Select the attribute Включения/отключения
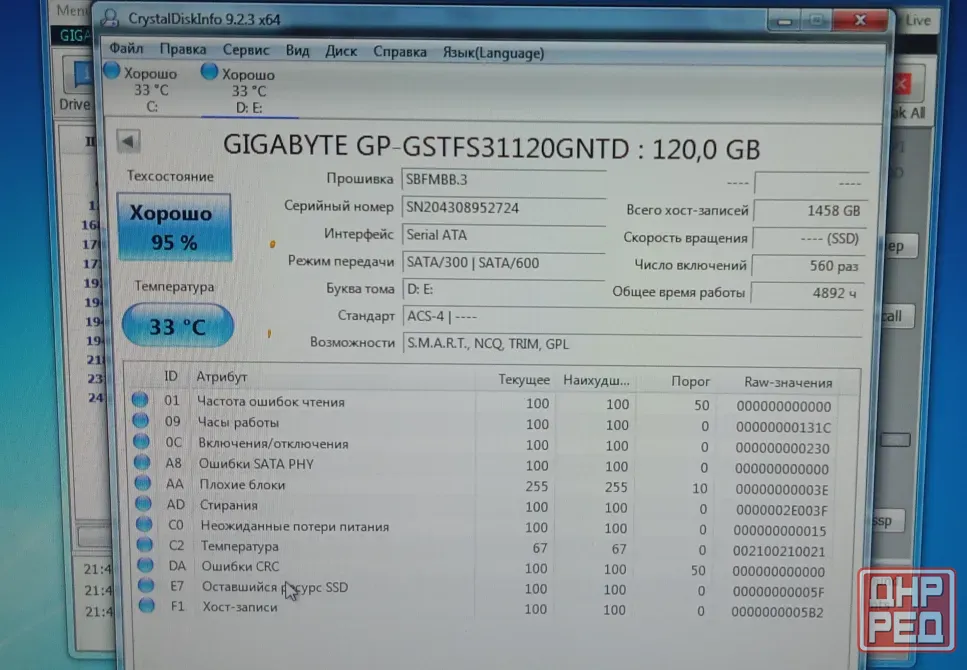Viewport: 967px width, 670px height. (273, 444)
